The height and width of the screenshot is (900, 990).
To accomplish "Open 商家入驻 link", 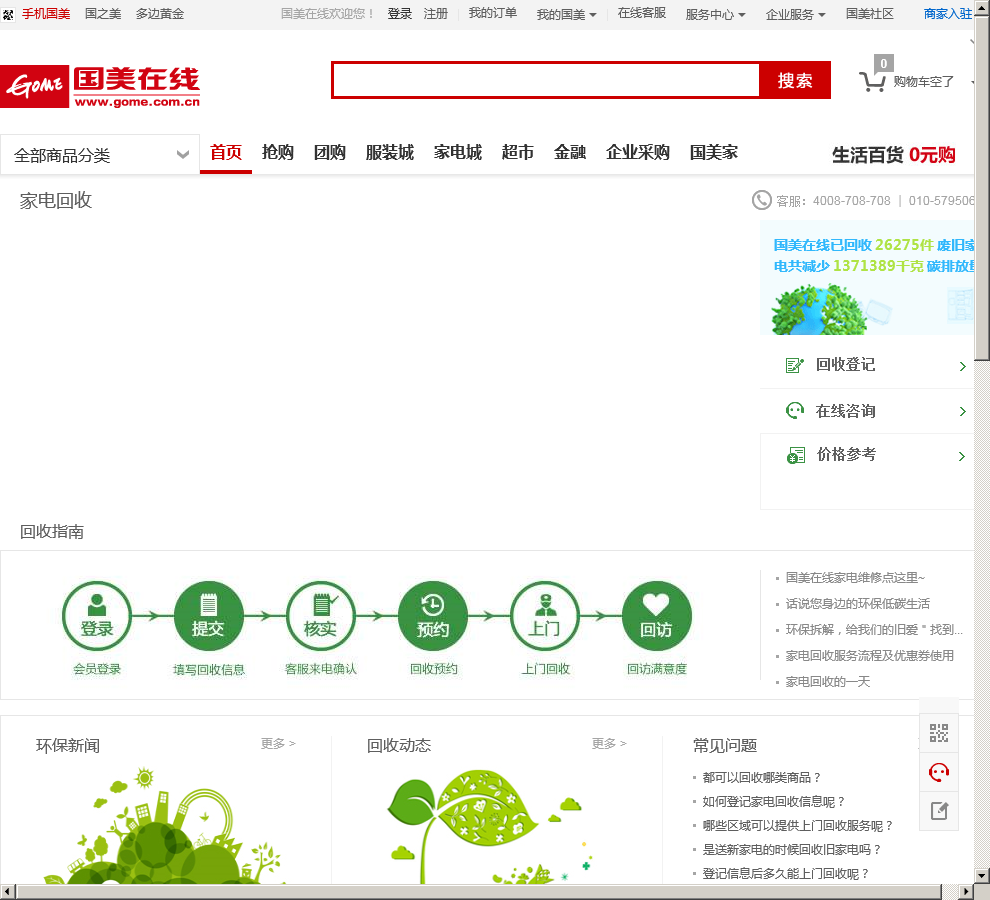I will [x=948, y=14].
